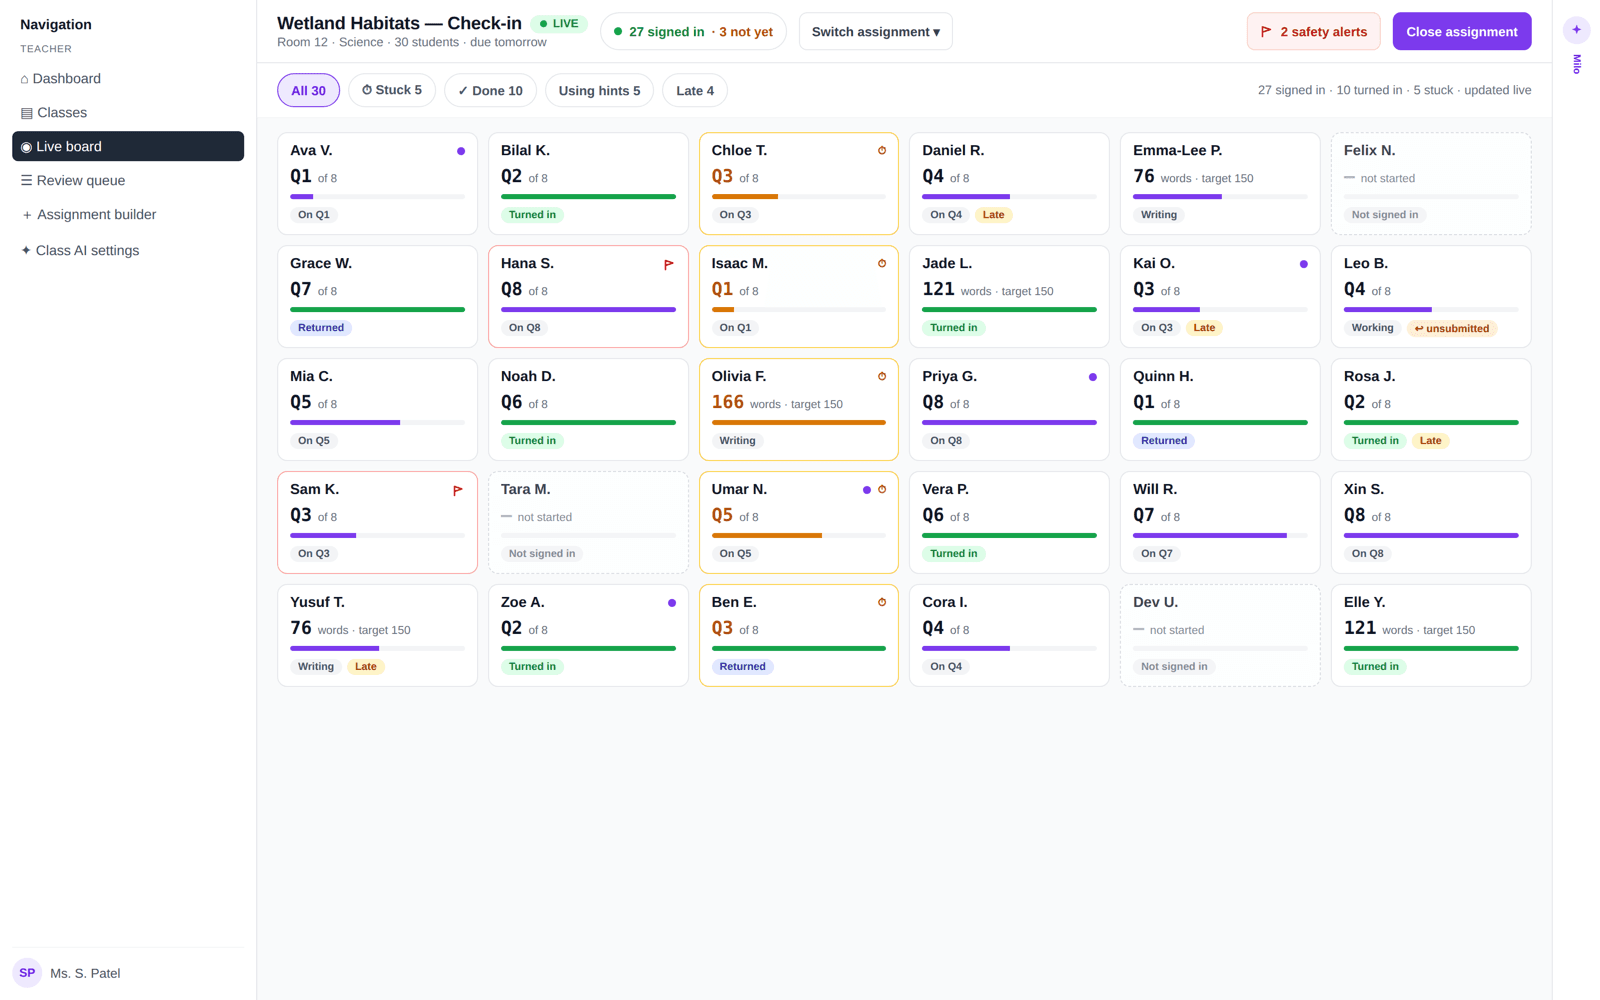The height and width of the screenshot is (1000, 1600).
Task: Click the unsubmitted tag on Leo B.
Action: (x=1452, y=328)
